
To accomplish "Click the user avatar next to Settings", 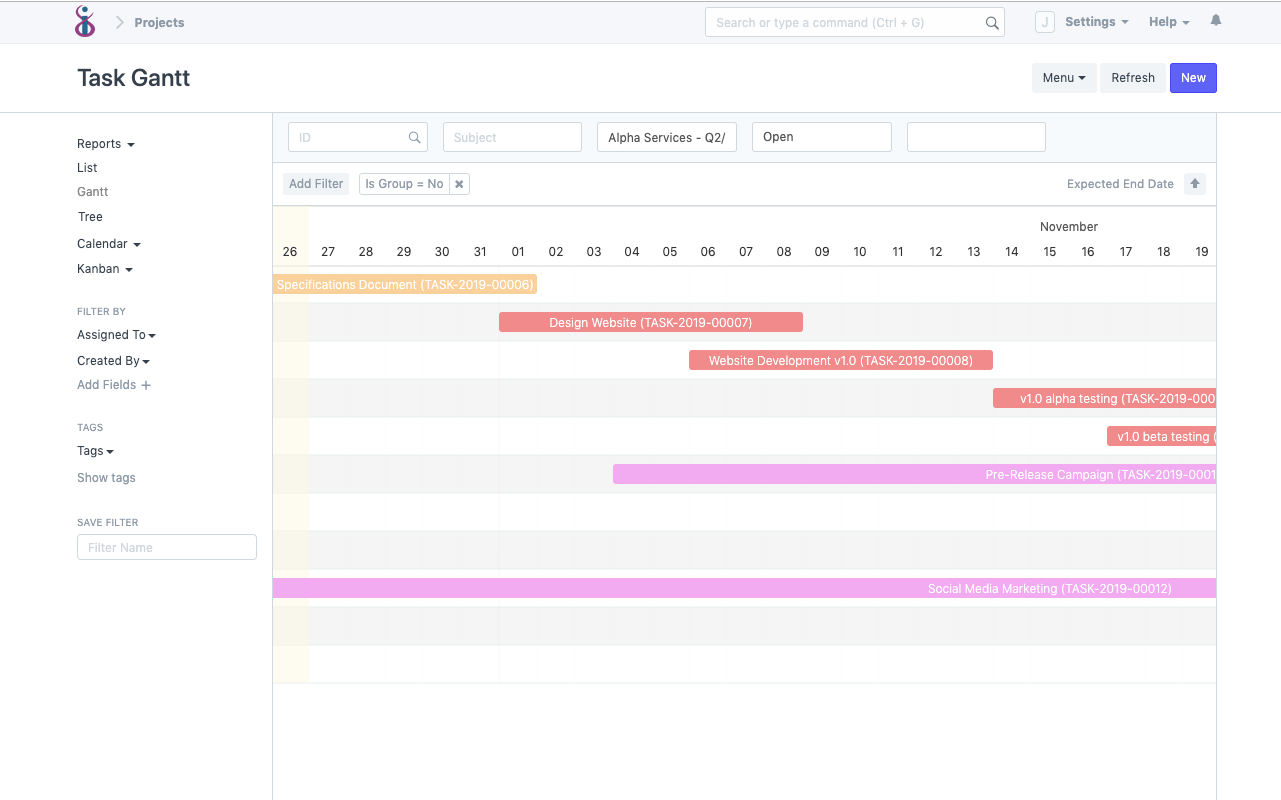I will click(x=1044, y=21).
